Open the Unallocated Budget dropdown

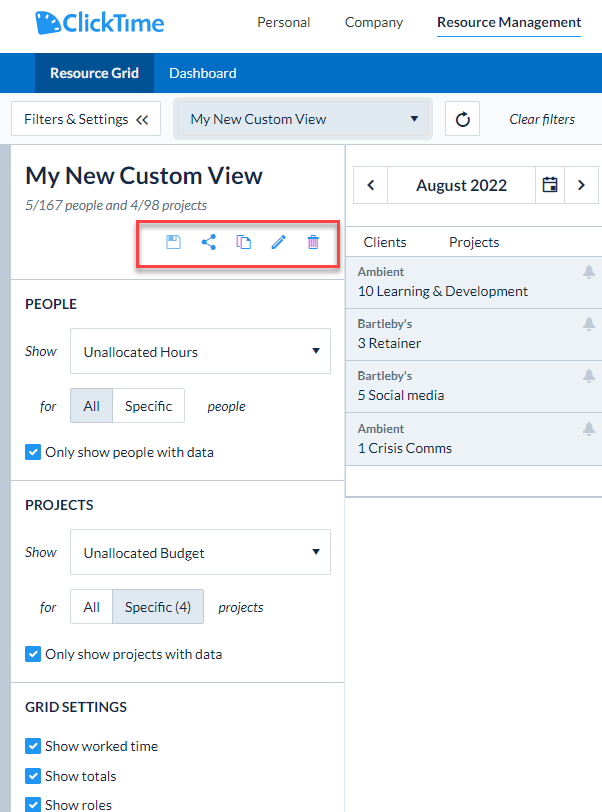click(200, 552)
